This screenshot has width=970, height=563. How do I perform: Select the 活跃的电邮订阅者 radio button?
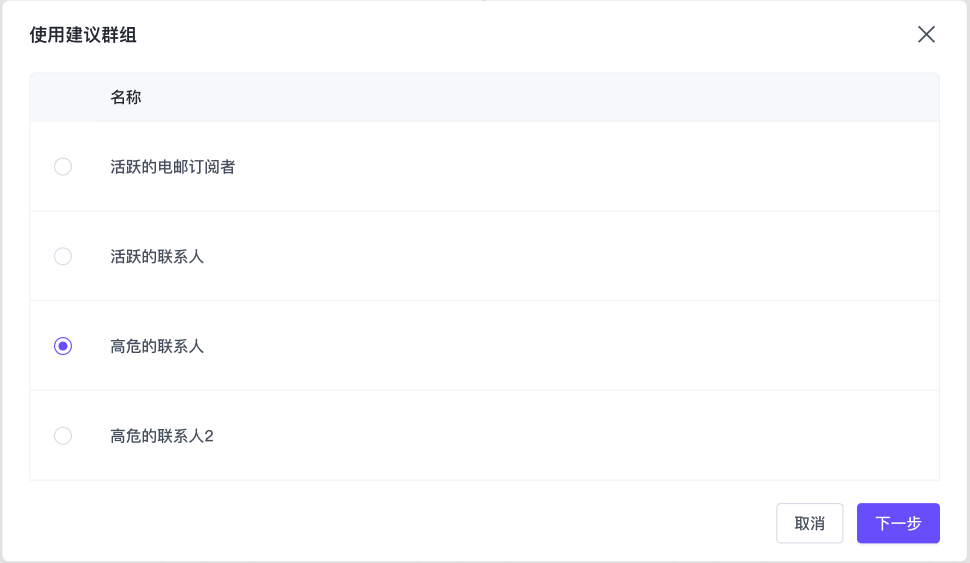click(63, 167)
